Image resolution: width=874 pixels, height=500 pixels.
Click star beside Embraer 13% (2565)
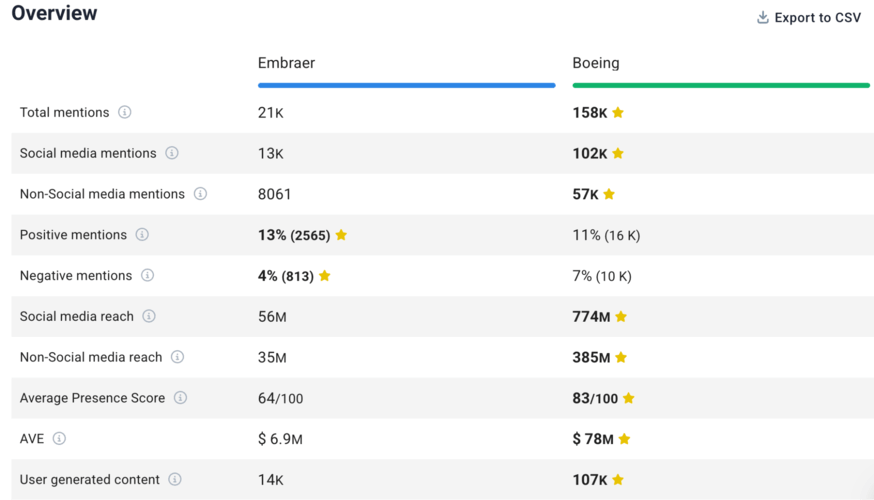pyautogui.click(x=341, y=235)
